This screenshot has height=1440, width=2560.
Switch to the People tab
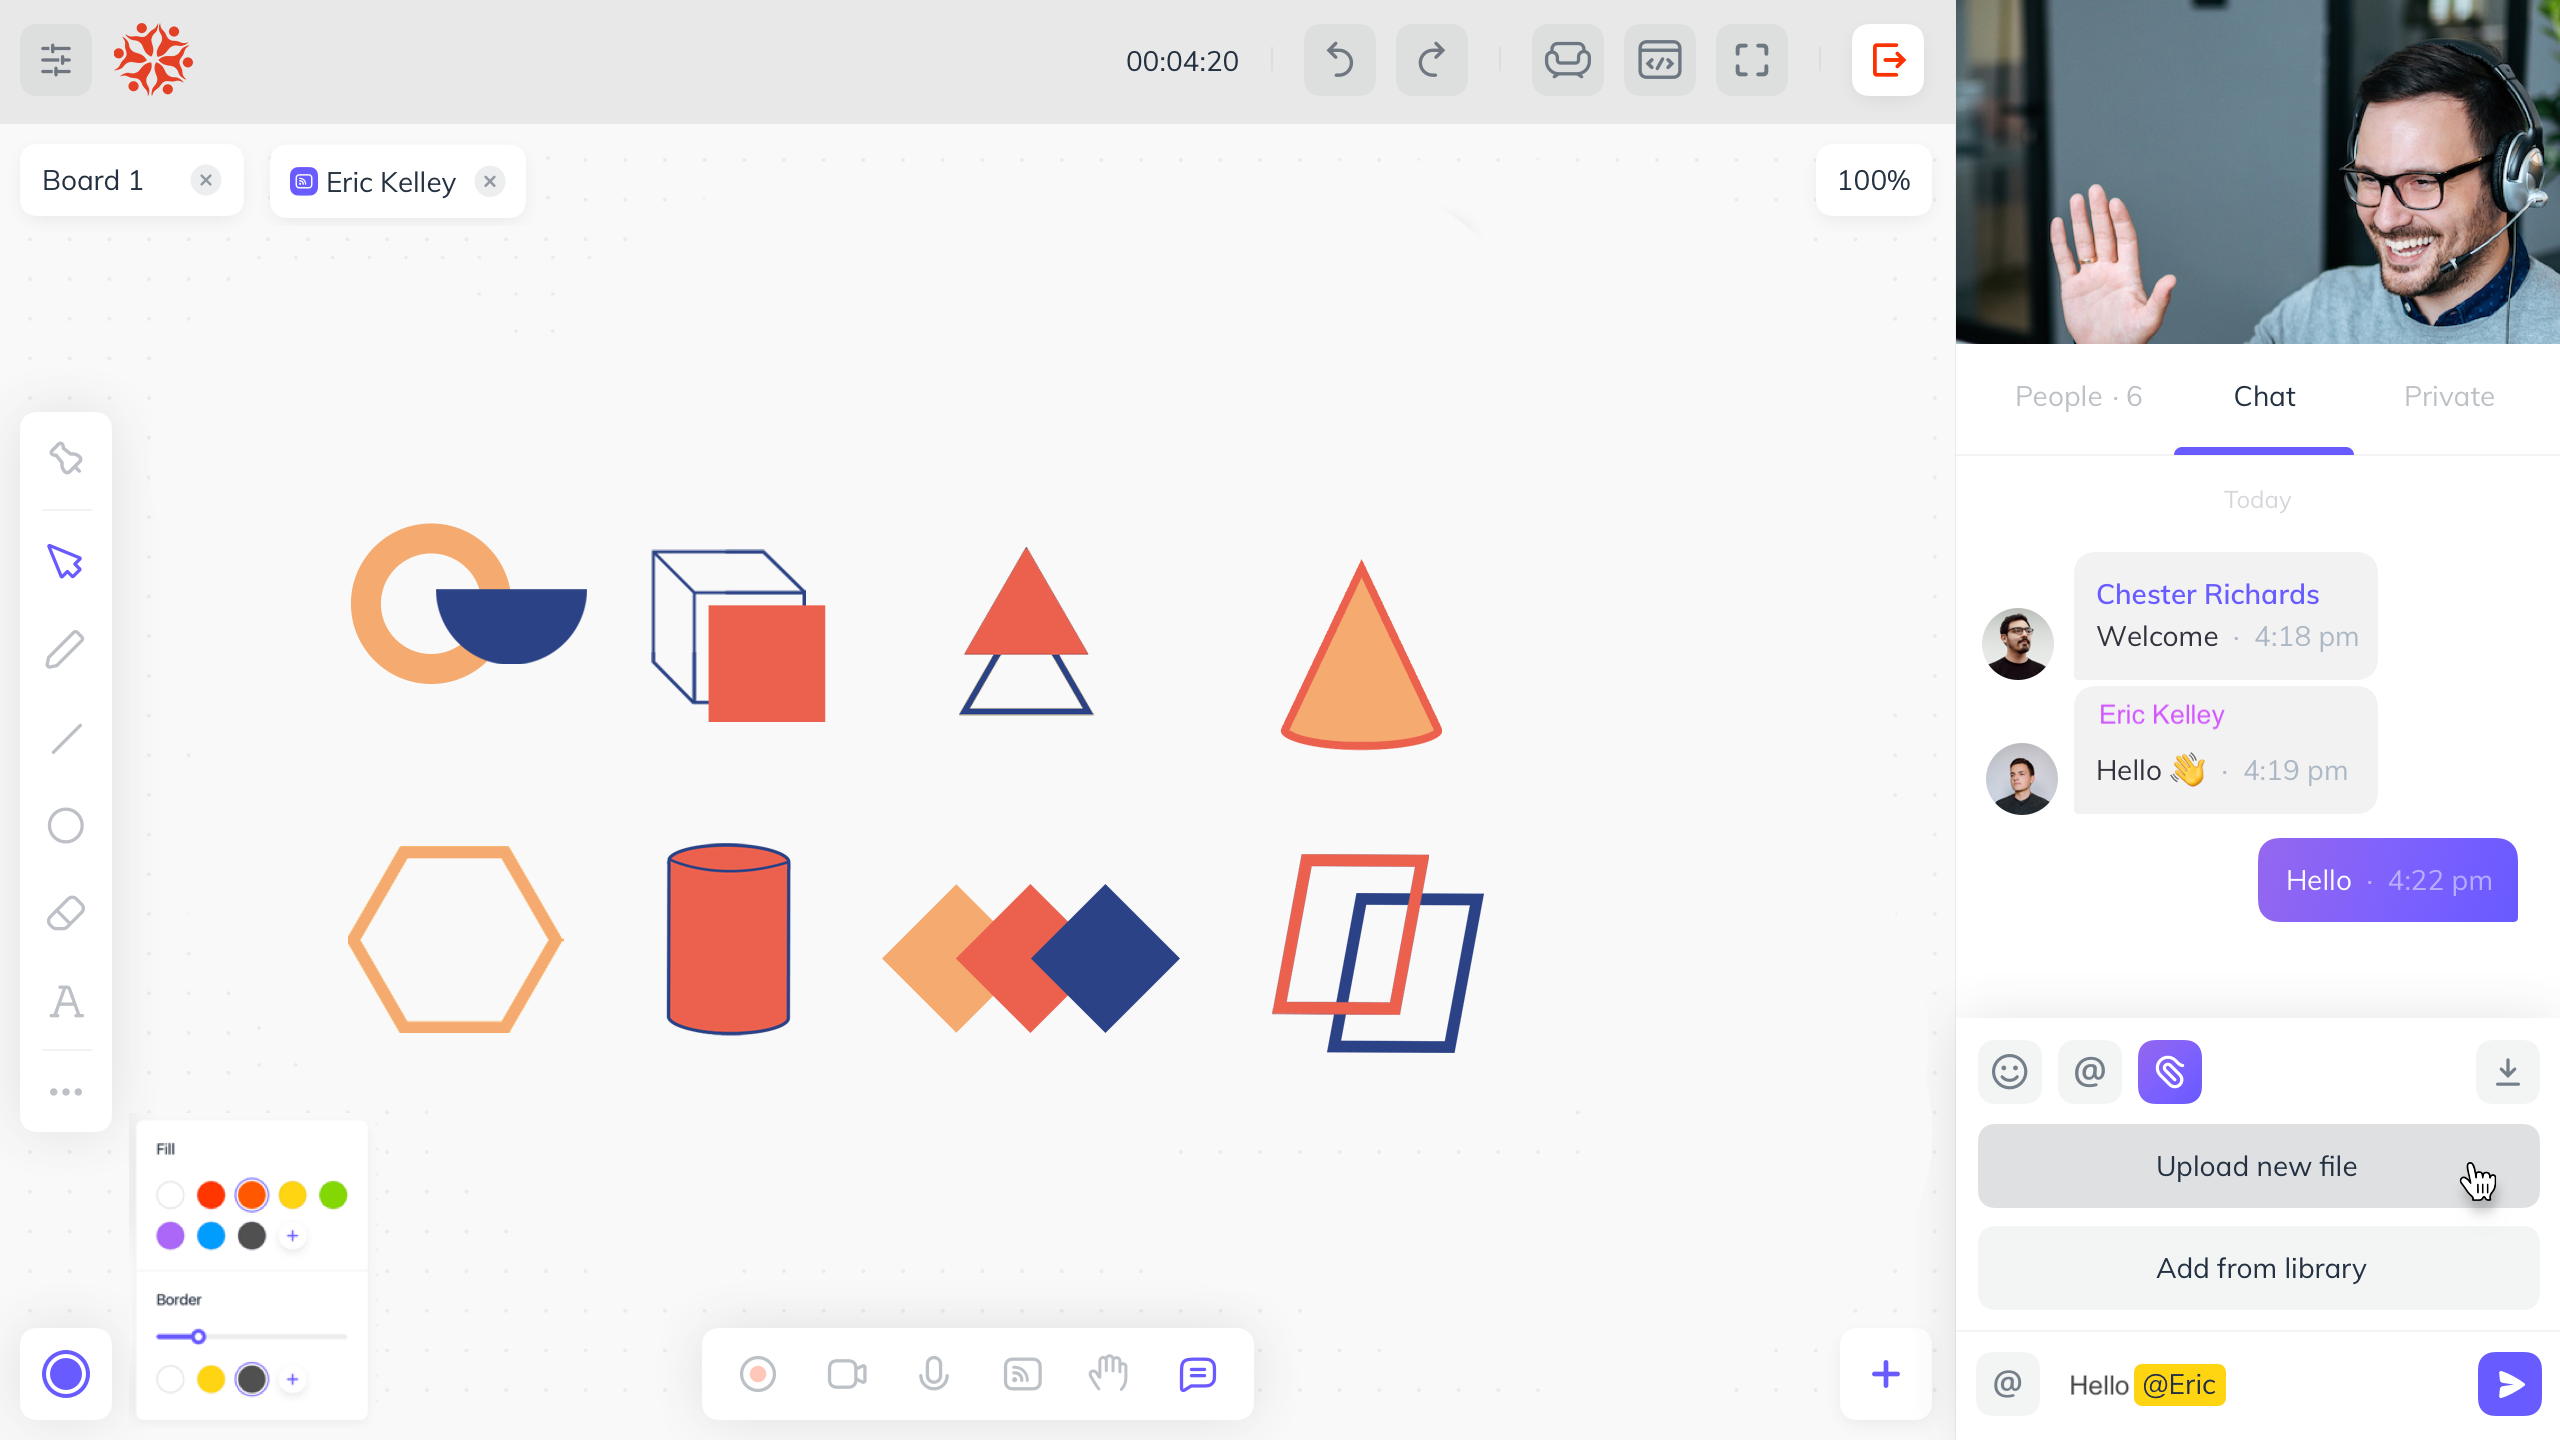2078,397
